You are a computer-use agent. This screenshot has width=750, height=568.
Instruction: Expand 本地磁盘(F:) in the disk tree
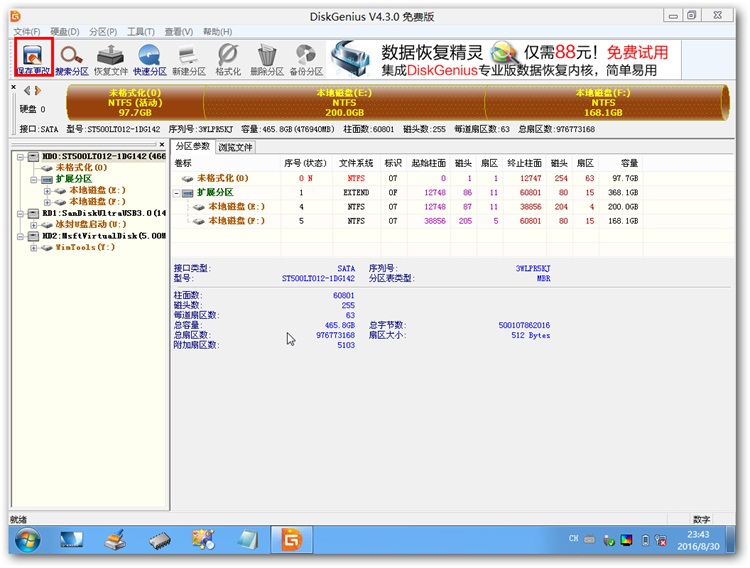pos(47,202)
